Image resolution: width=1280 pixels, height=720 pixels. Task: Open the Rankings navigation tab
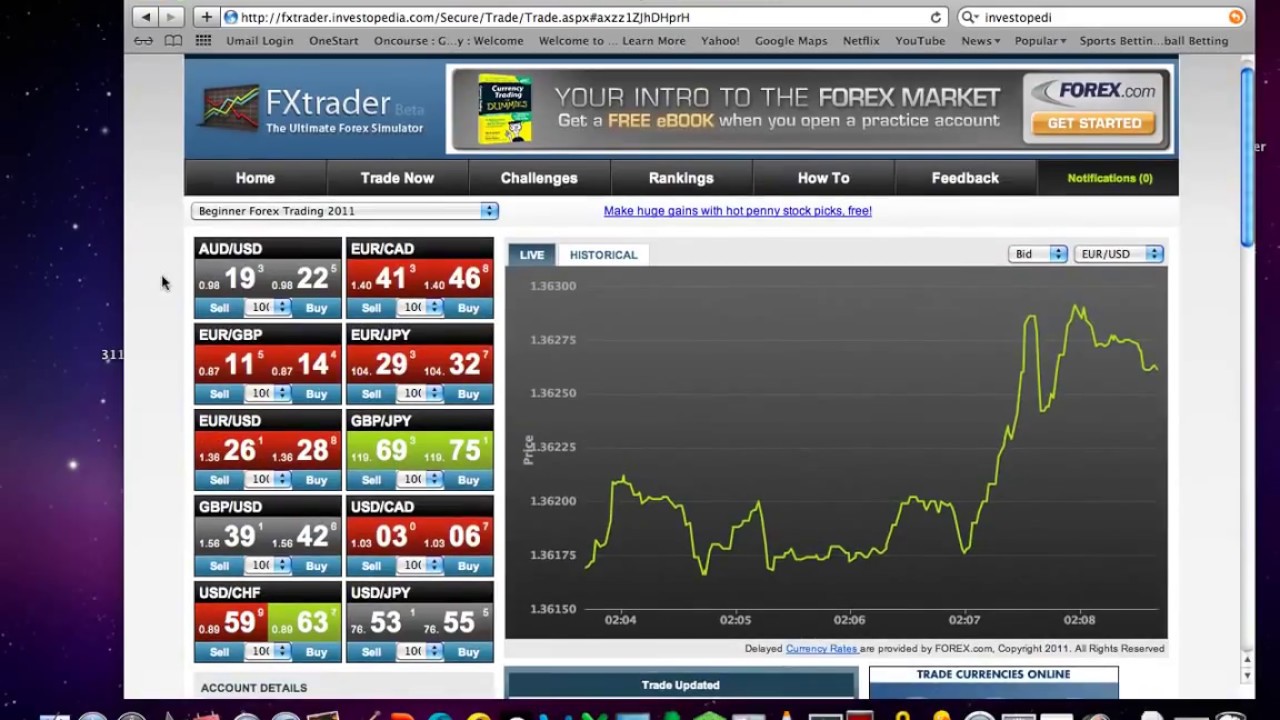(681, 178)
